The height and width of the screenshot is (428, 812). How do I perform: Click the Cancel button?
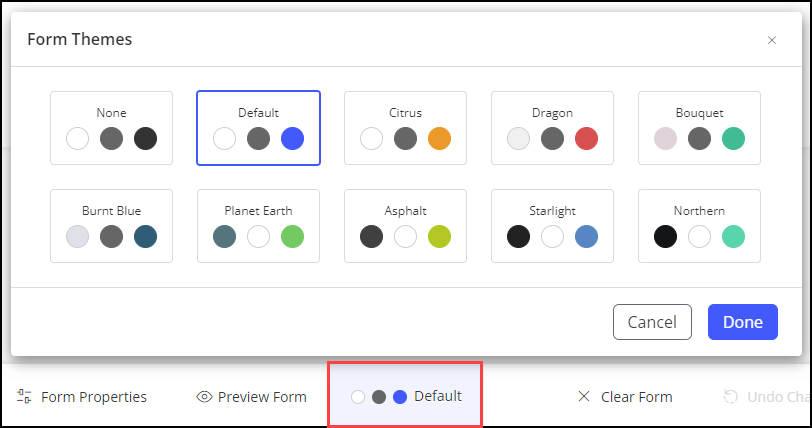(x=652, y=322)
